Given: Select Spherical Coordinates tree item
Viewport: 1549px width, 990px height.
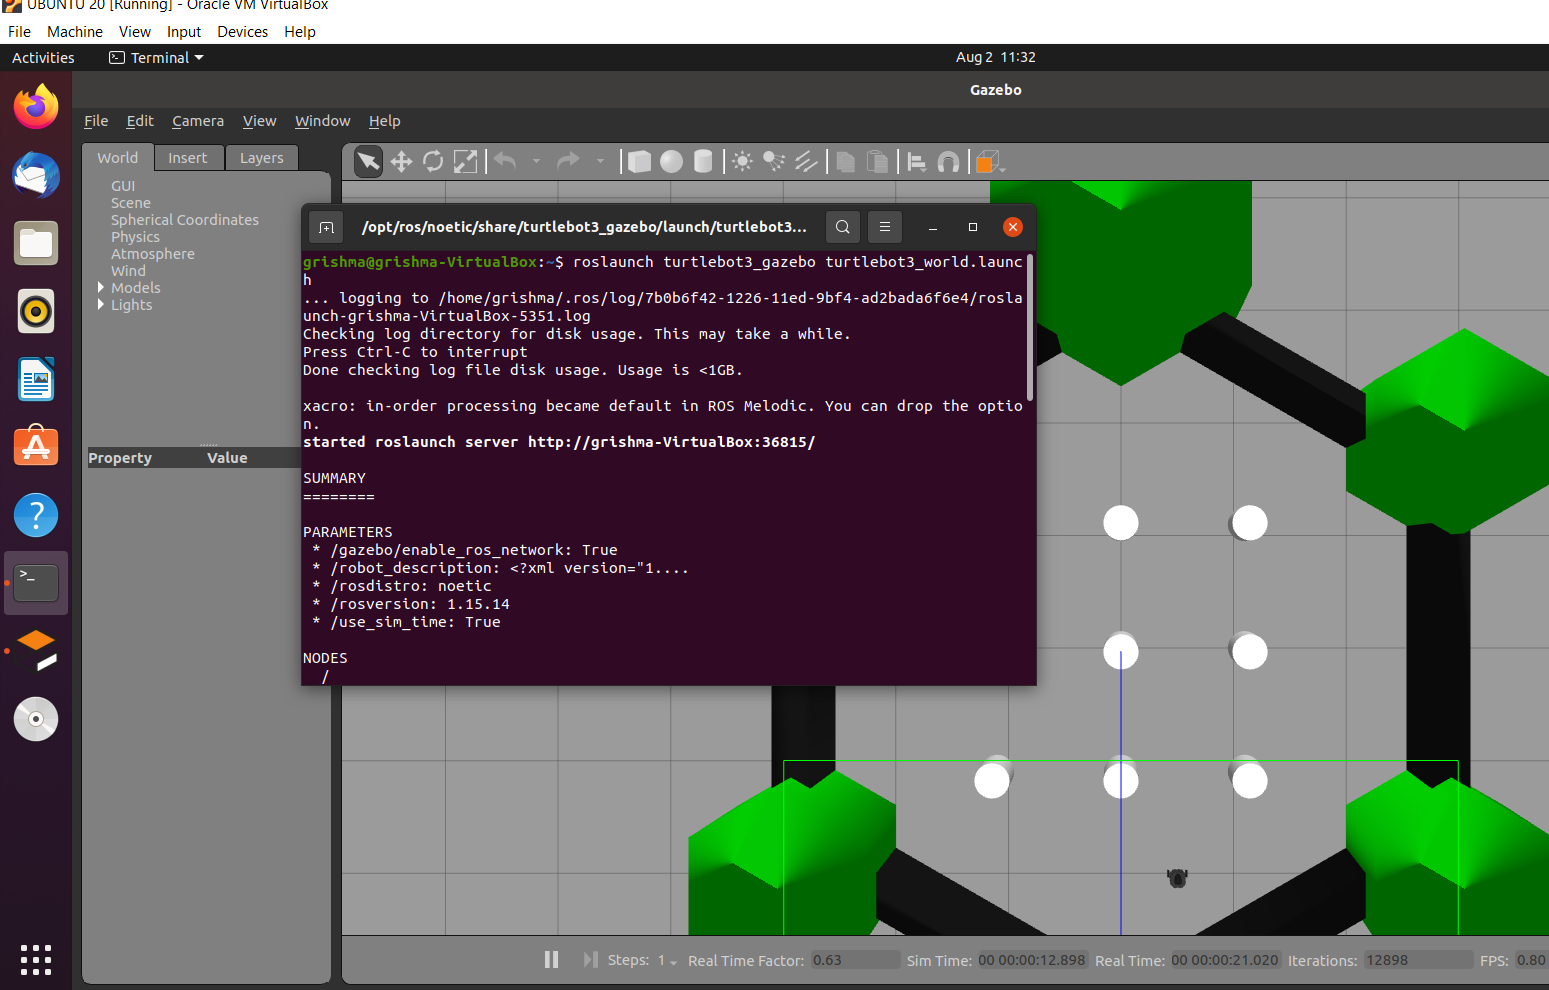Looking at the screenshot, I should (185, 220).
